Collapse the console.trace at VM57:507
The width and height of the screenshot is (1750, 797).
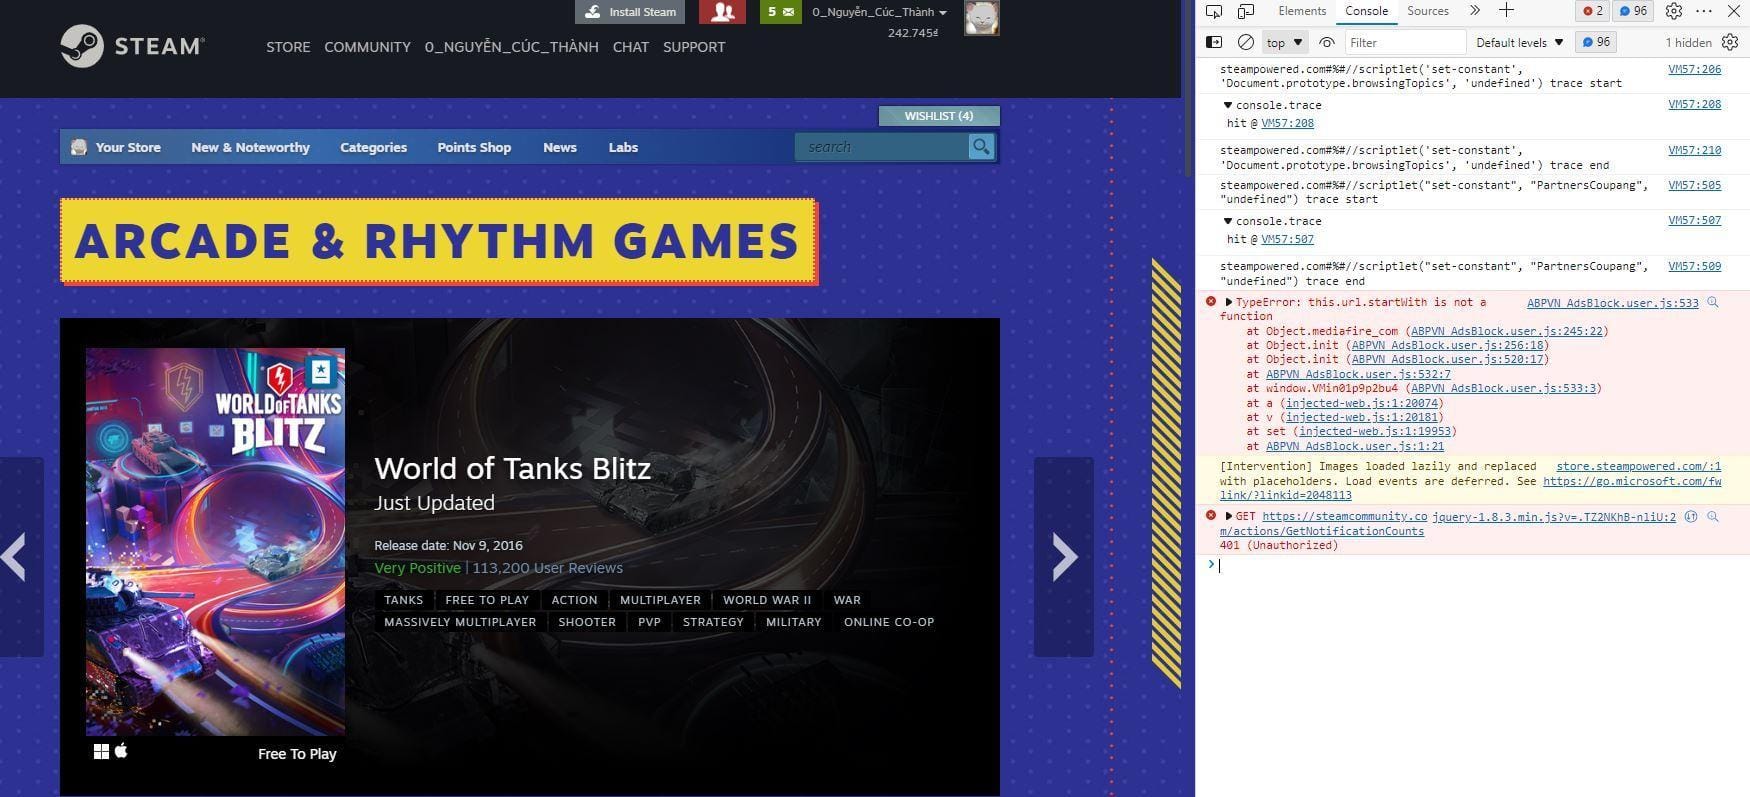[x=1228, y=221]
